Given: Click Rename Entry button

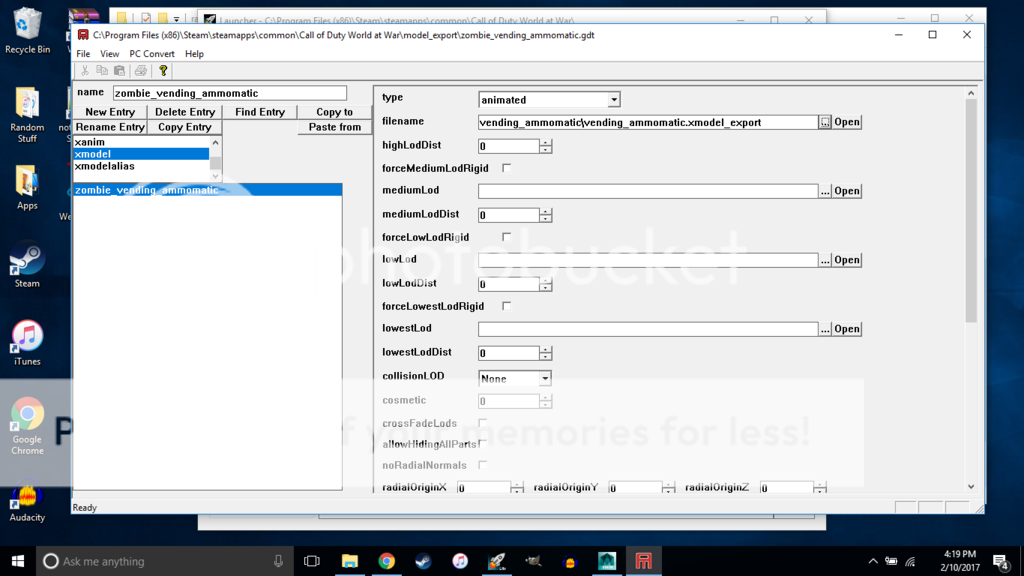Looking at the screenshot, I should (x=110, y=127).
